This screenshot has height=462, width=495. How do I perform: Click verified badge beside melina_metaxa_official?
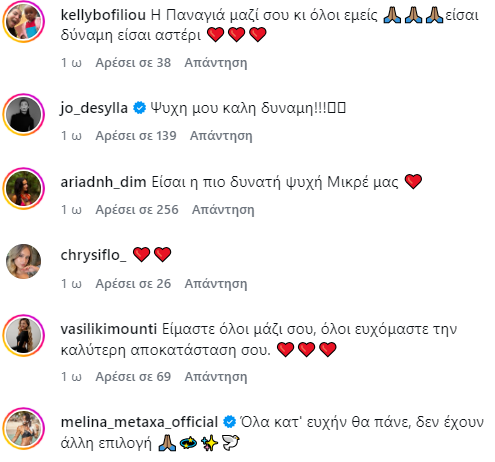229,422
